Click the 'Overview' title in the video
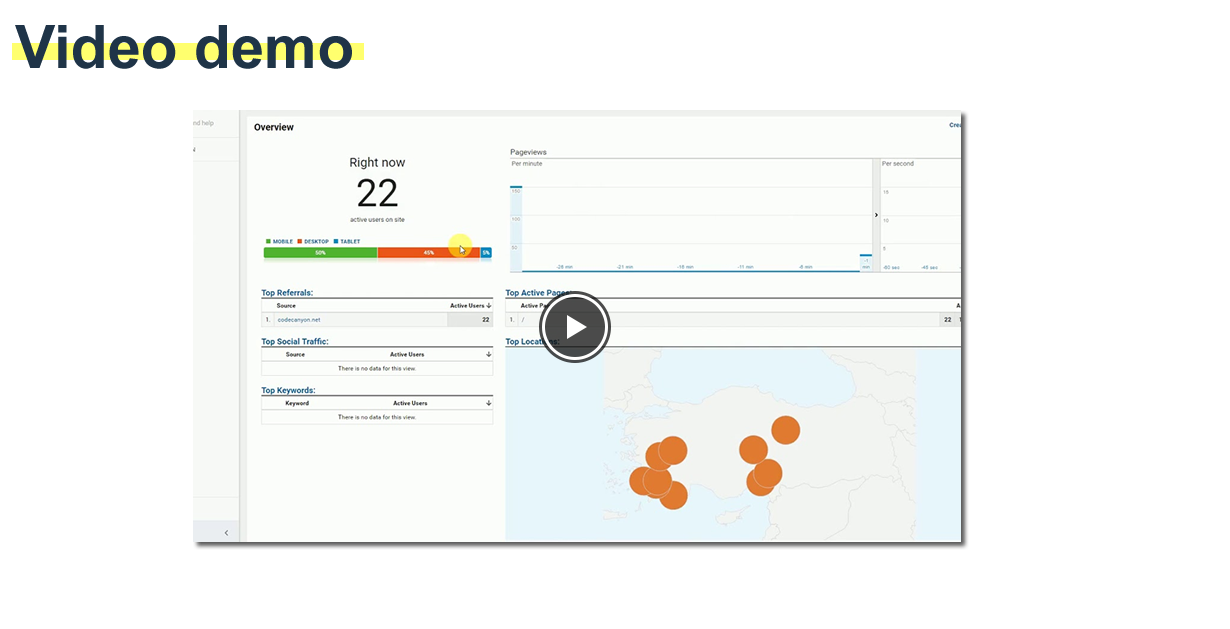This screenshot has width=1230, height=629. 274,127
